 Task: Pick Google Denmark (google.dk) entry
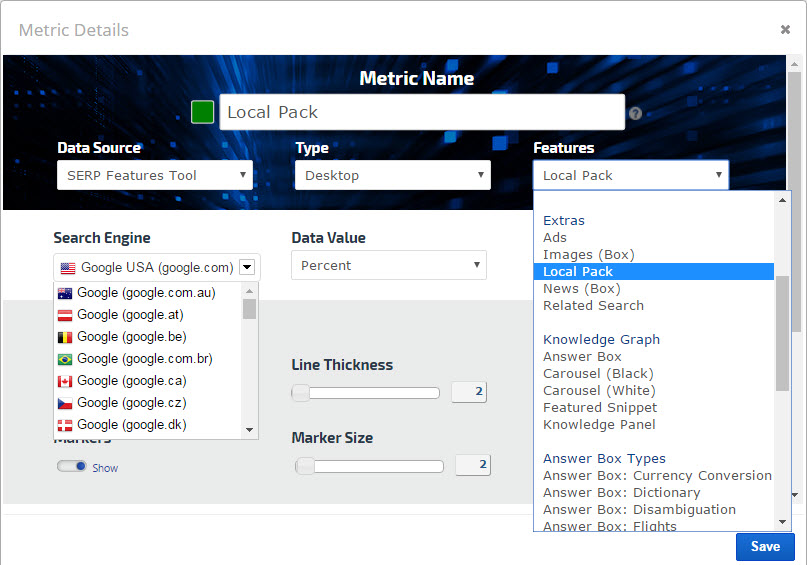coord(131,425)
